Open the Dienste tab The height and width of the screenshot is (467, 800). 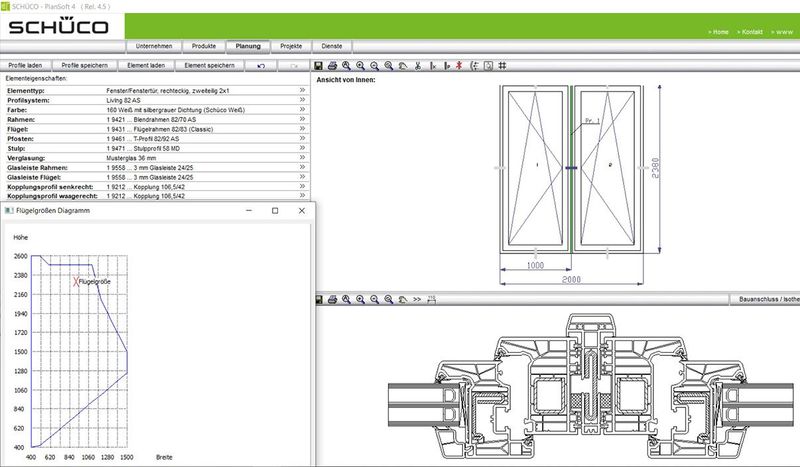pyautogui.click(x=332, y=46)
